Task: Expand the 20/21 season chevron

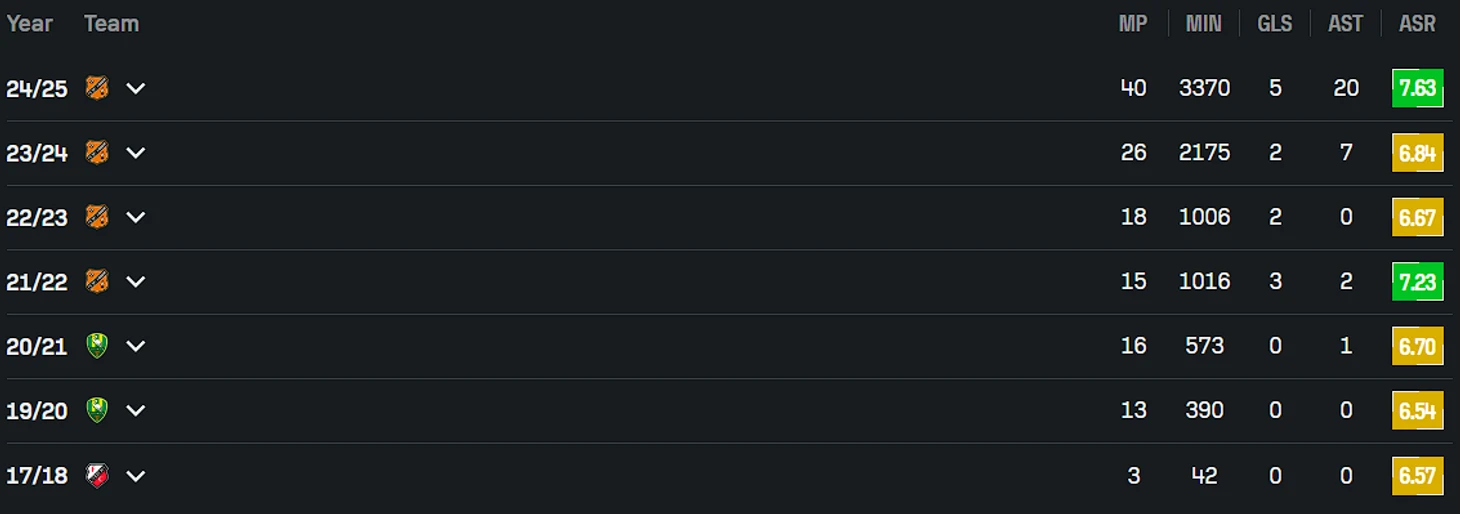Action: click(x=136, y=346)
